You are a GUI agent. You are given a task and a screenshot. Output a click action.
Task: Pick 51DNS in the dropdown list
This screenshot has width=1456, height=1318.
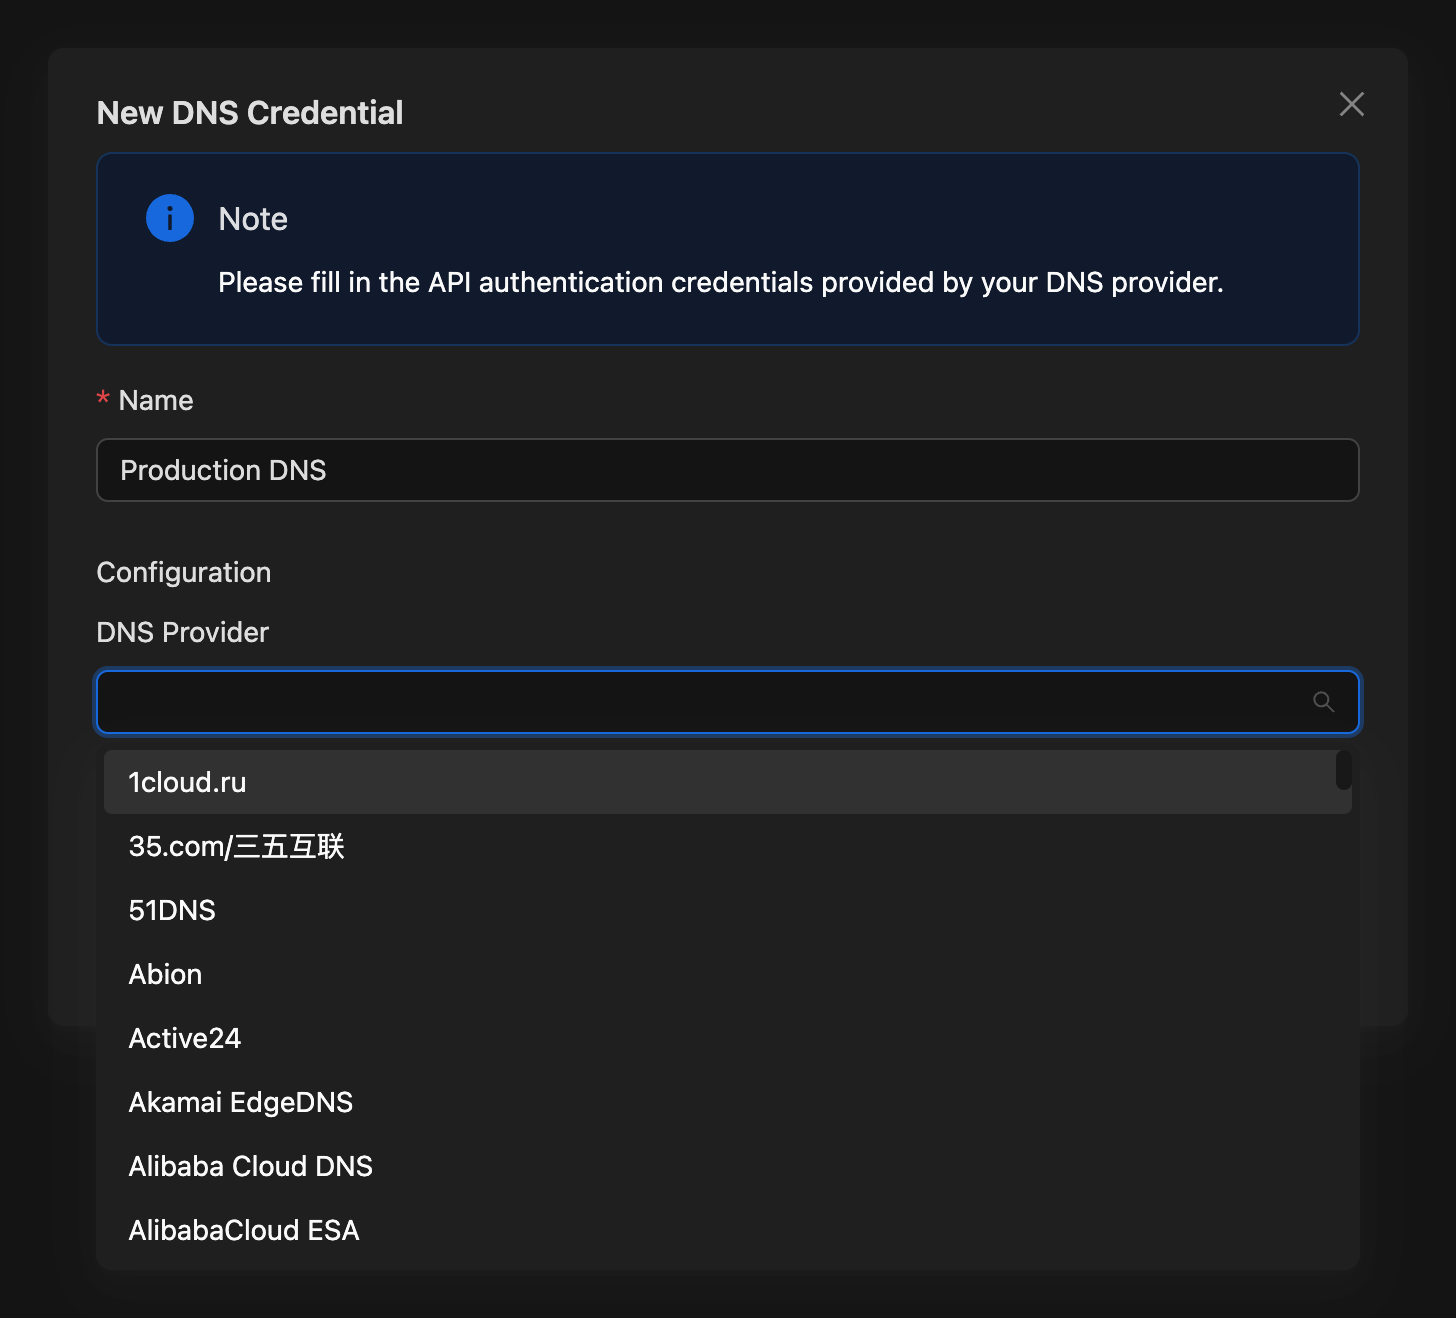(x=727, y=910)
